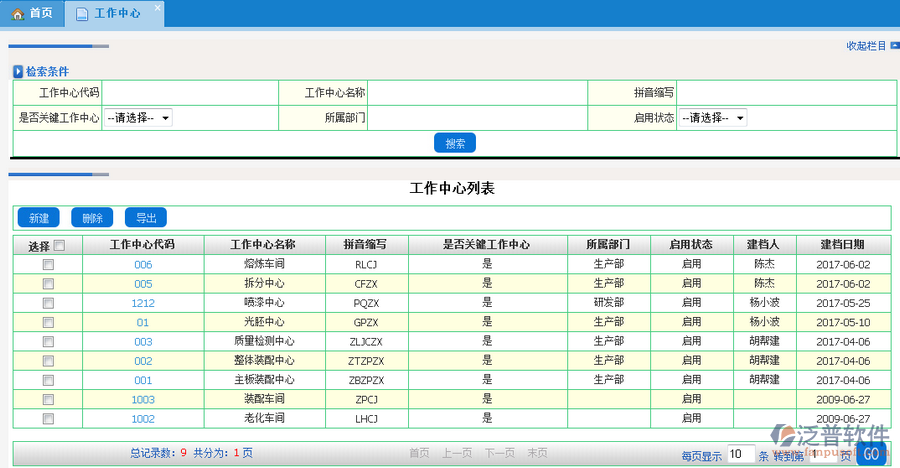The width and height of the screenshot is (900, 468).
Task: Check the row checkbox for 熔炼车间
Action: [x=48, y=265]
